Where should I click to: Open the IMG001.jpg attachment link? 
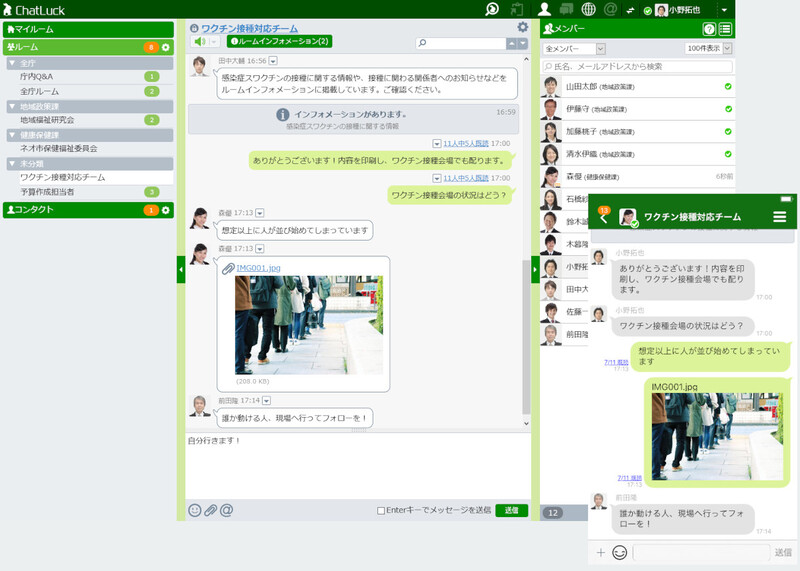click(258, 268)
